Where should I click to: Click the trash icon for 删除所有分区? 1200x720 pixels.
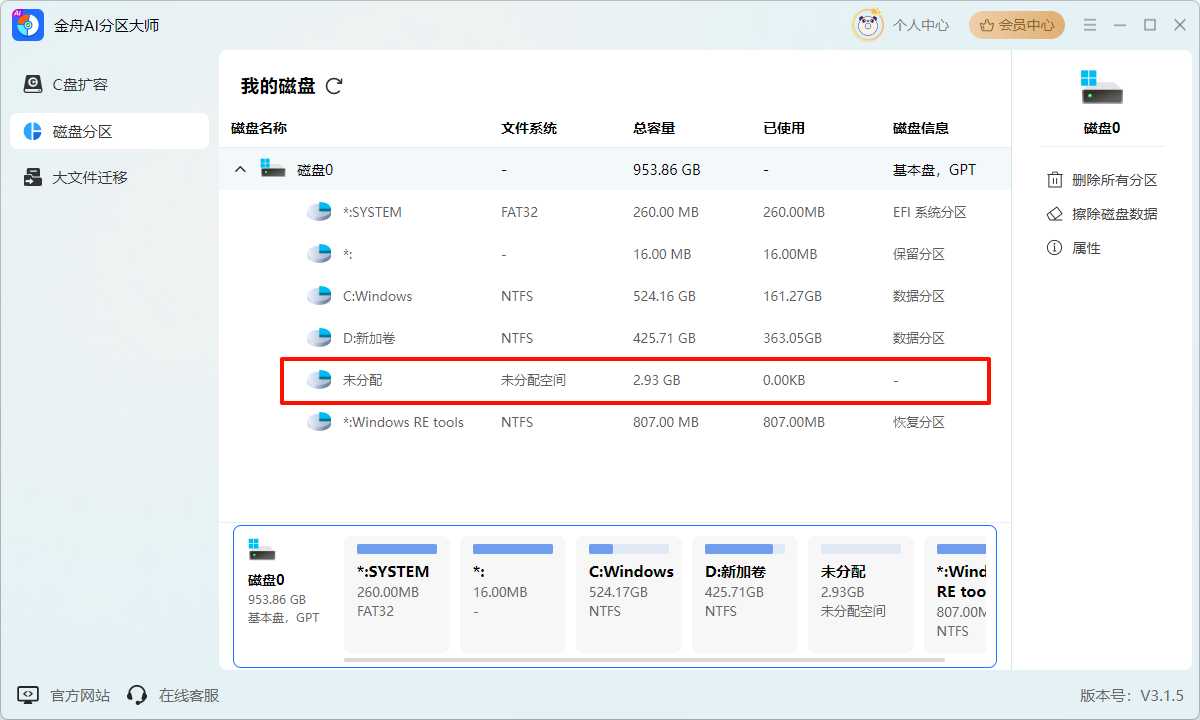point(1054,180)
